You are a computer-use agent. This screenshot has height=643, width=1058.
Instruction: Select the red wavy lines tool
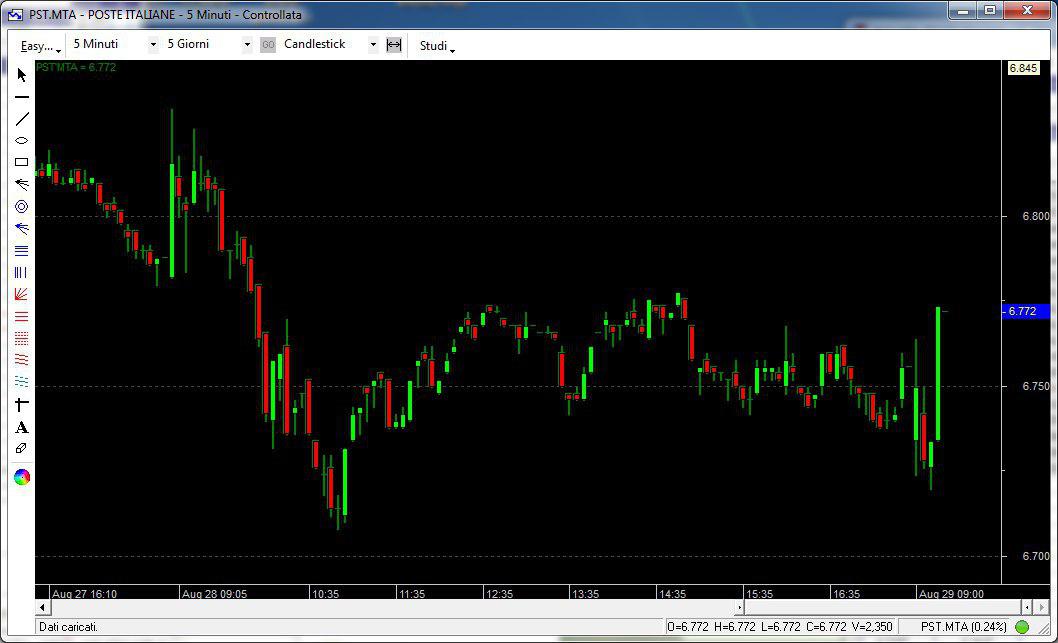click(22, 360)
